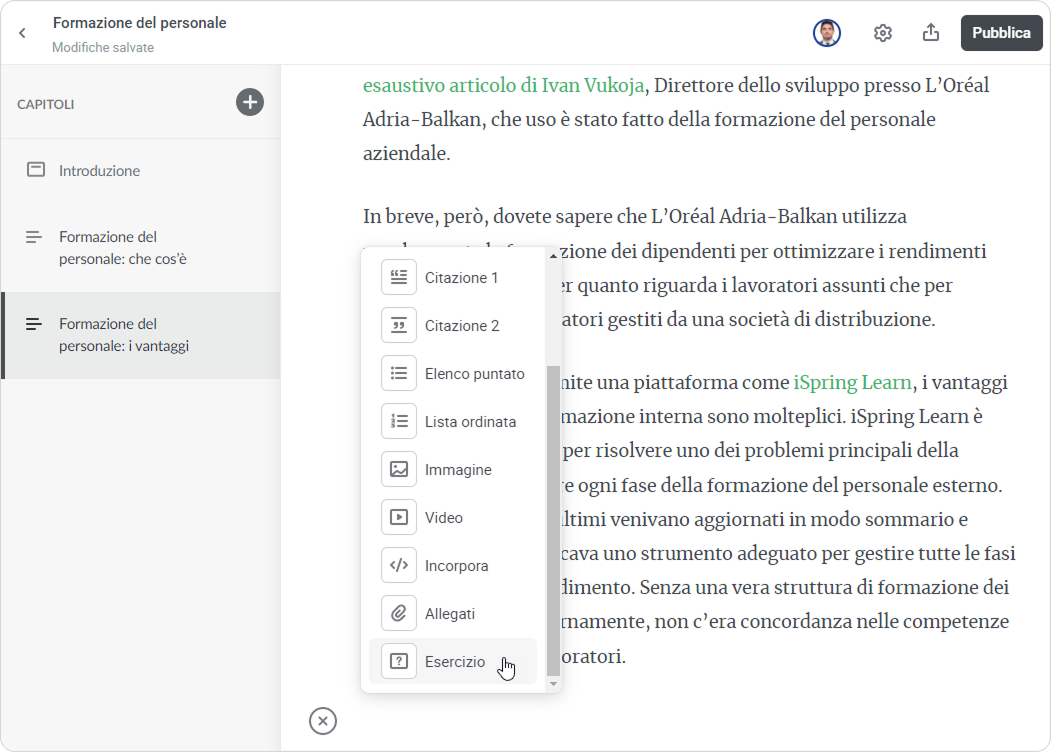
Task: Click the Video block icon
Action: (399, 518)
